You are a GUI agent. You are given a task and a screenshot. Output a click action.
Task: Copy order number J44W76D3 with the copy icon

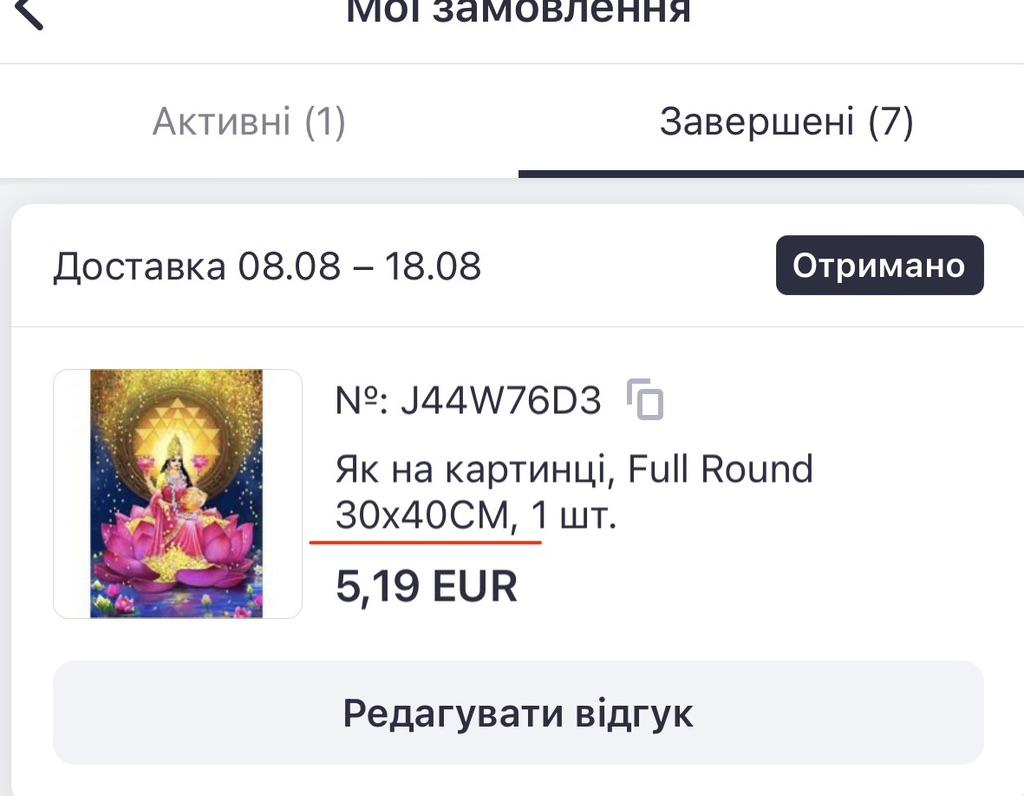[x=646, y=399]
